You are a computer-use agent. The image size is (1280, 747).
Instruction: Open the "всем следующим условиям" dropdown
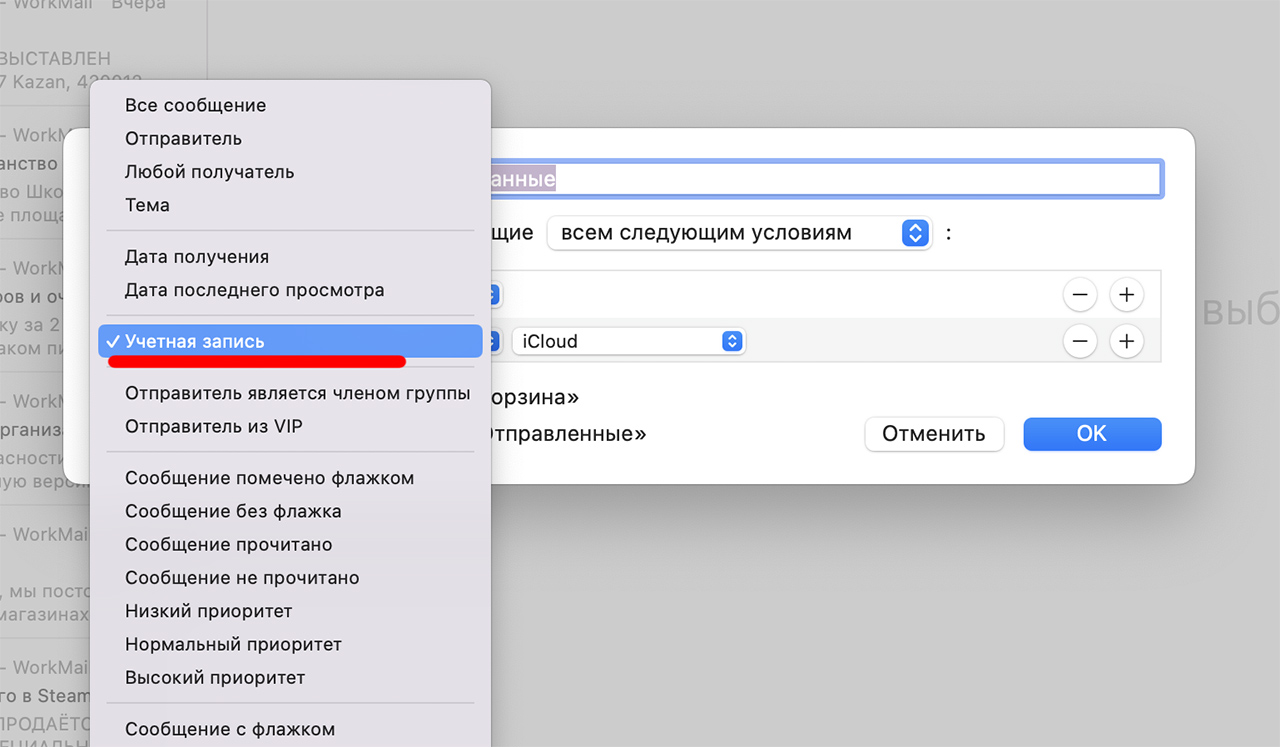coord(738,233)
